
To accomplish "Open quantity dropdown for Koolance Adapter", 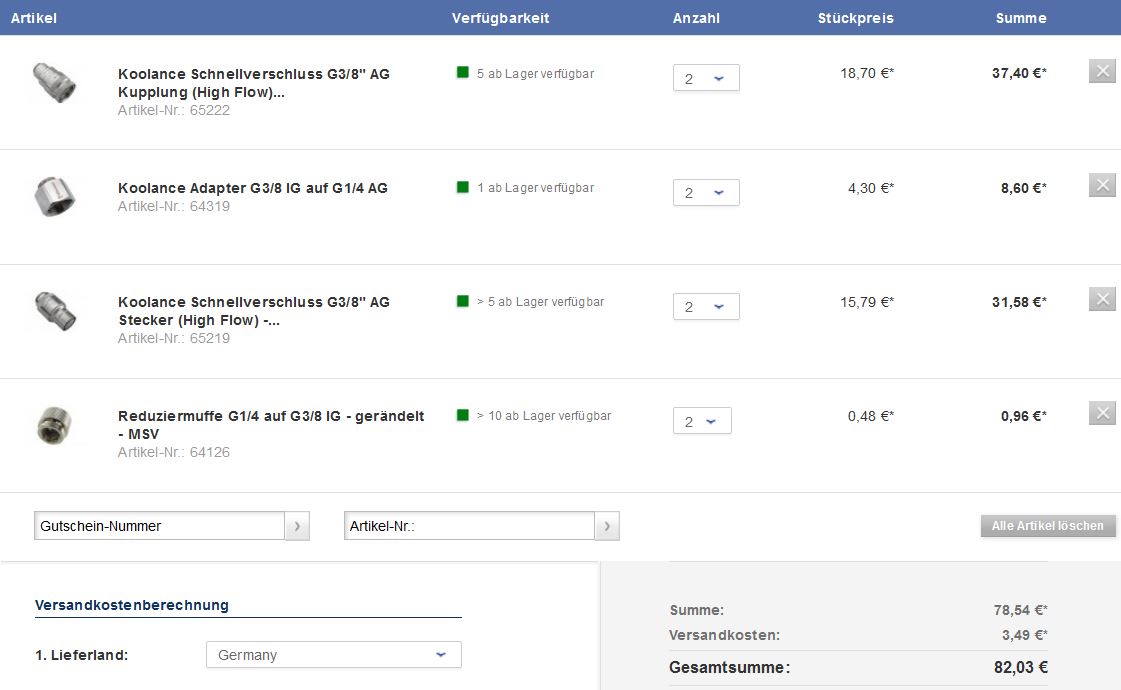I will click(706, 193).
